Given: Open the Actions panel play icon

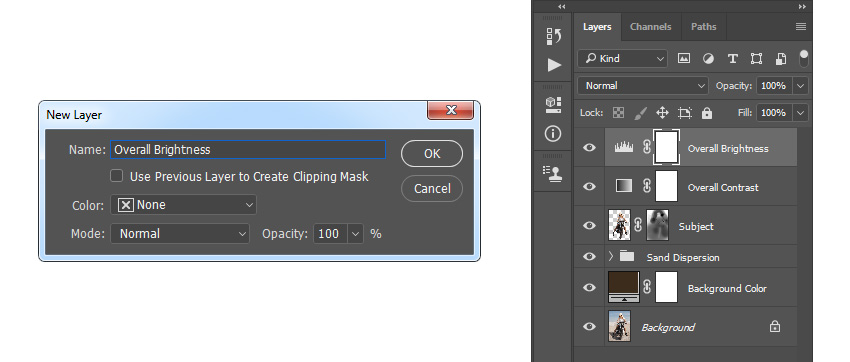Looking at the screenshot, I should (x=553, y=65).
